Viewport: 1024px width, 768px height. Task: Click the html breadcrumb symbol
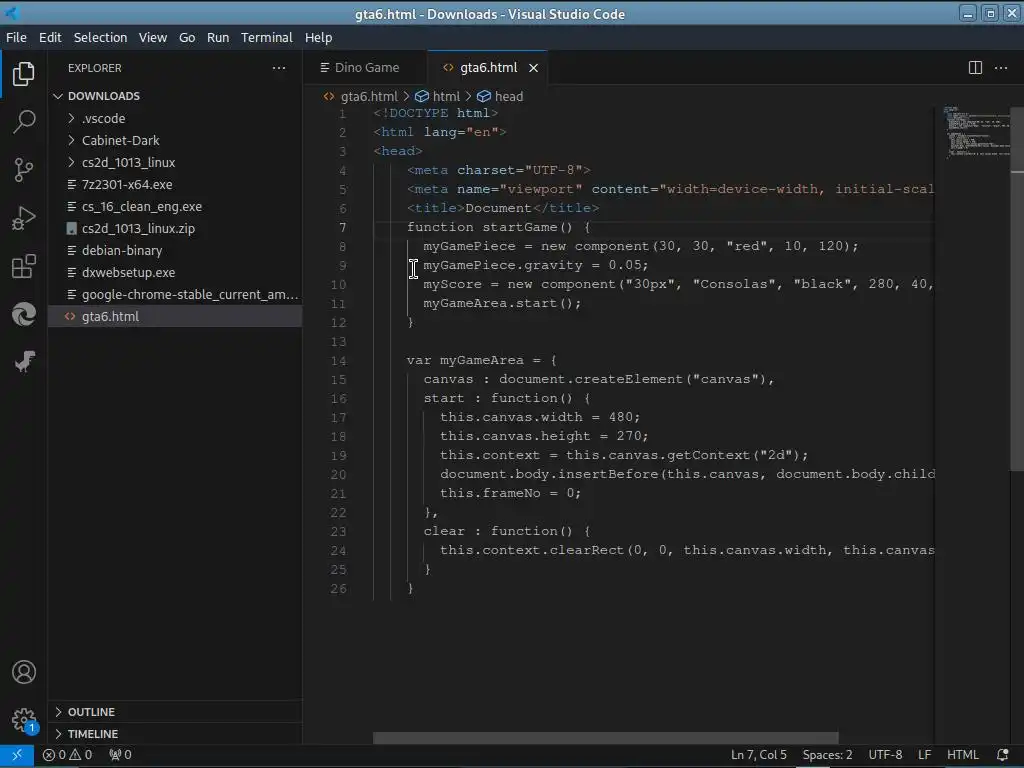(x=438, y=97)
